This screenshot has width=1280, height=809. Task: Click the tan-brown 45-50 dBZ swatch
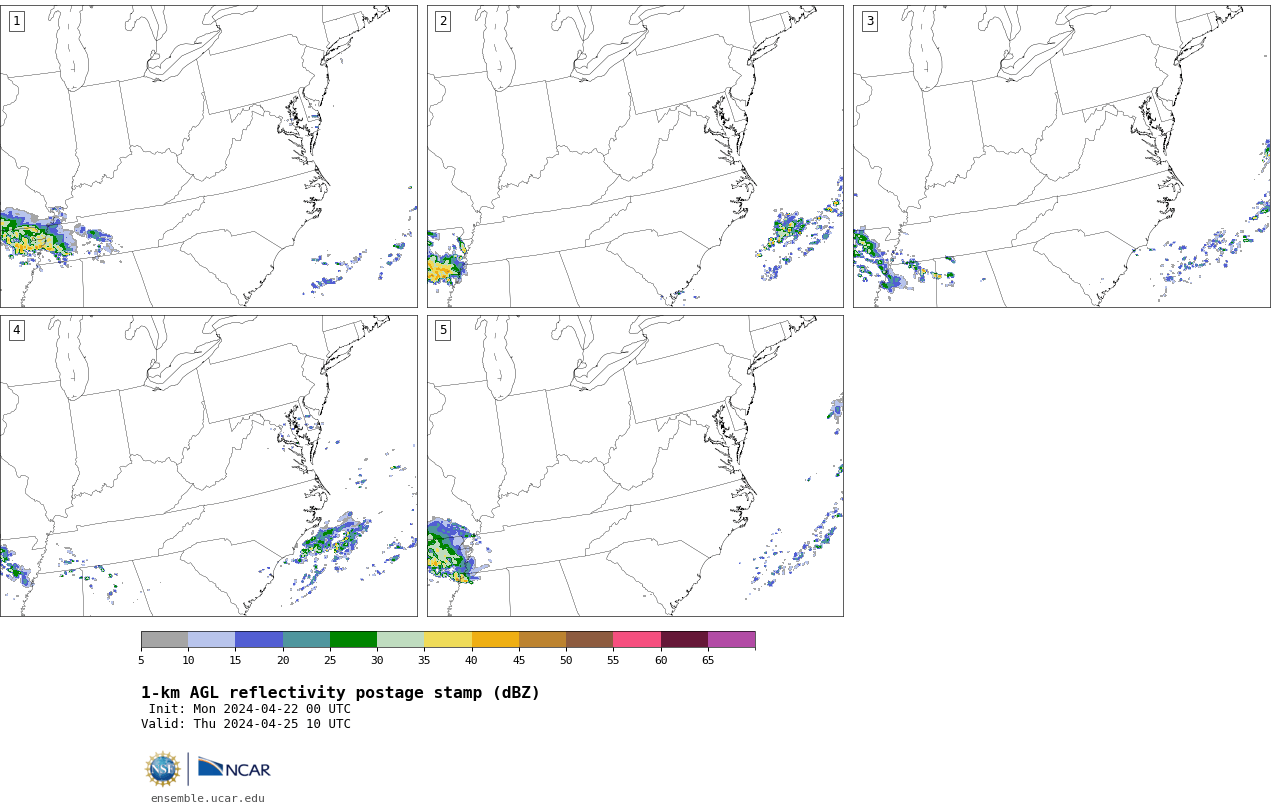(542, 640)
